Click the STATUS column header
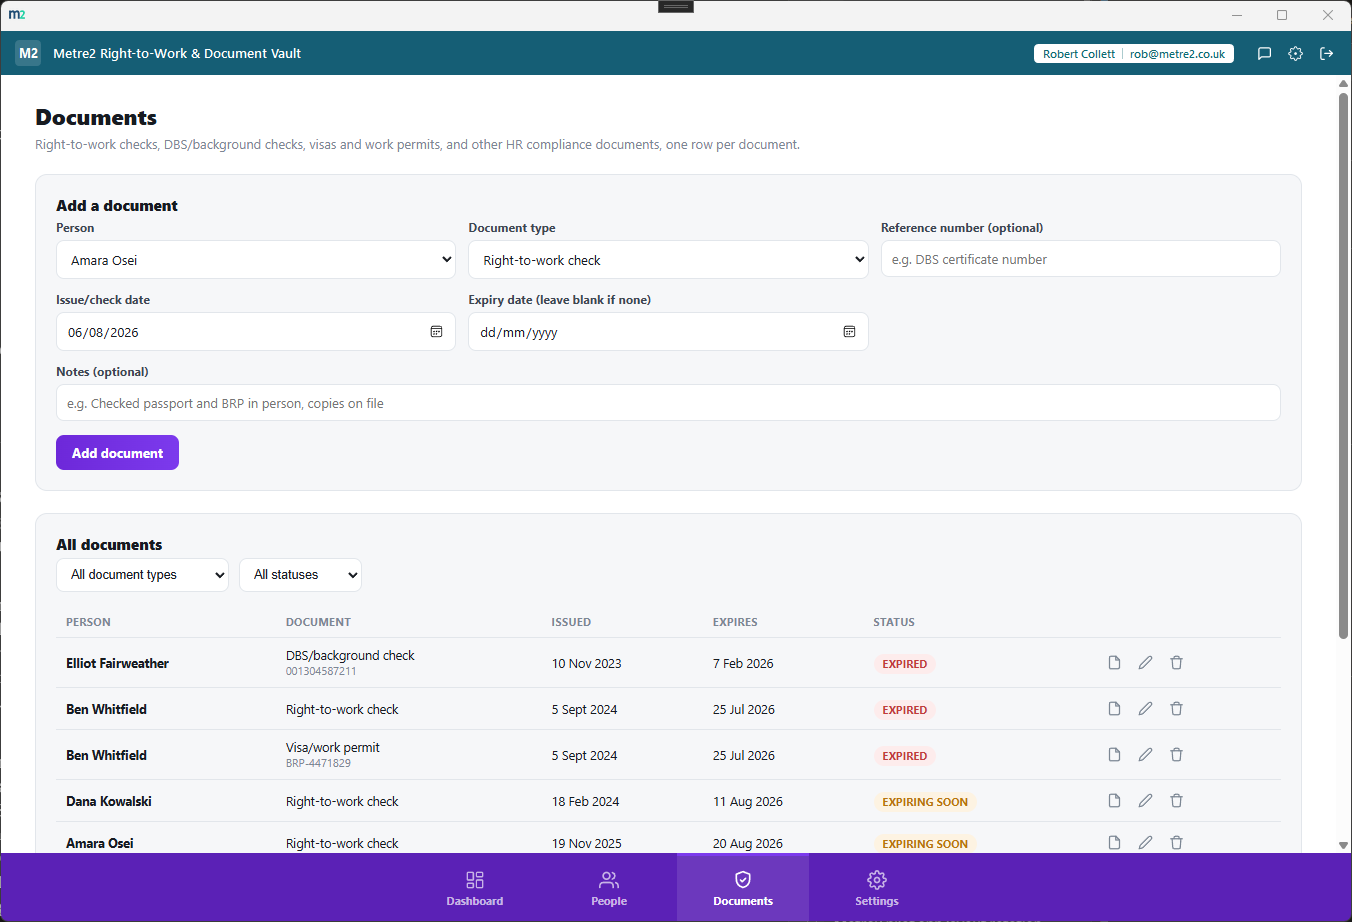Viewport: 1352px width, 922px height. (x=894, y=622)
